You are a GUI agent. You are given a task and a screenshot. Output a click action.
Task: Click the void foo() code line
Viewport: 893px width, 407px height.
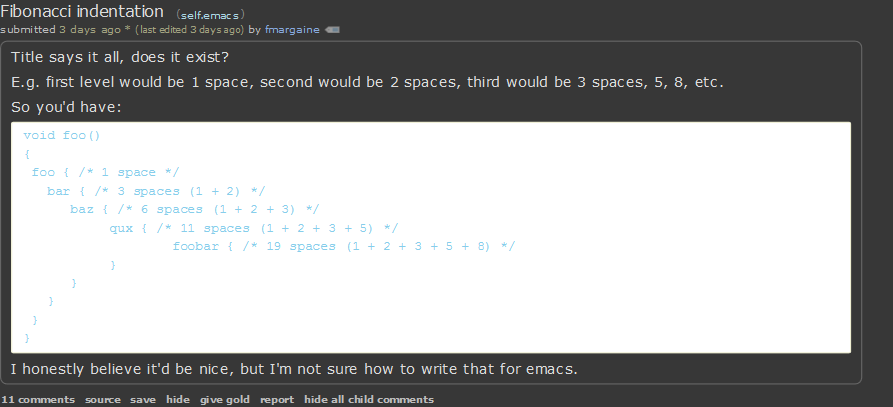pyautogui.click(x=62, y=135)
